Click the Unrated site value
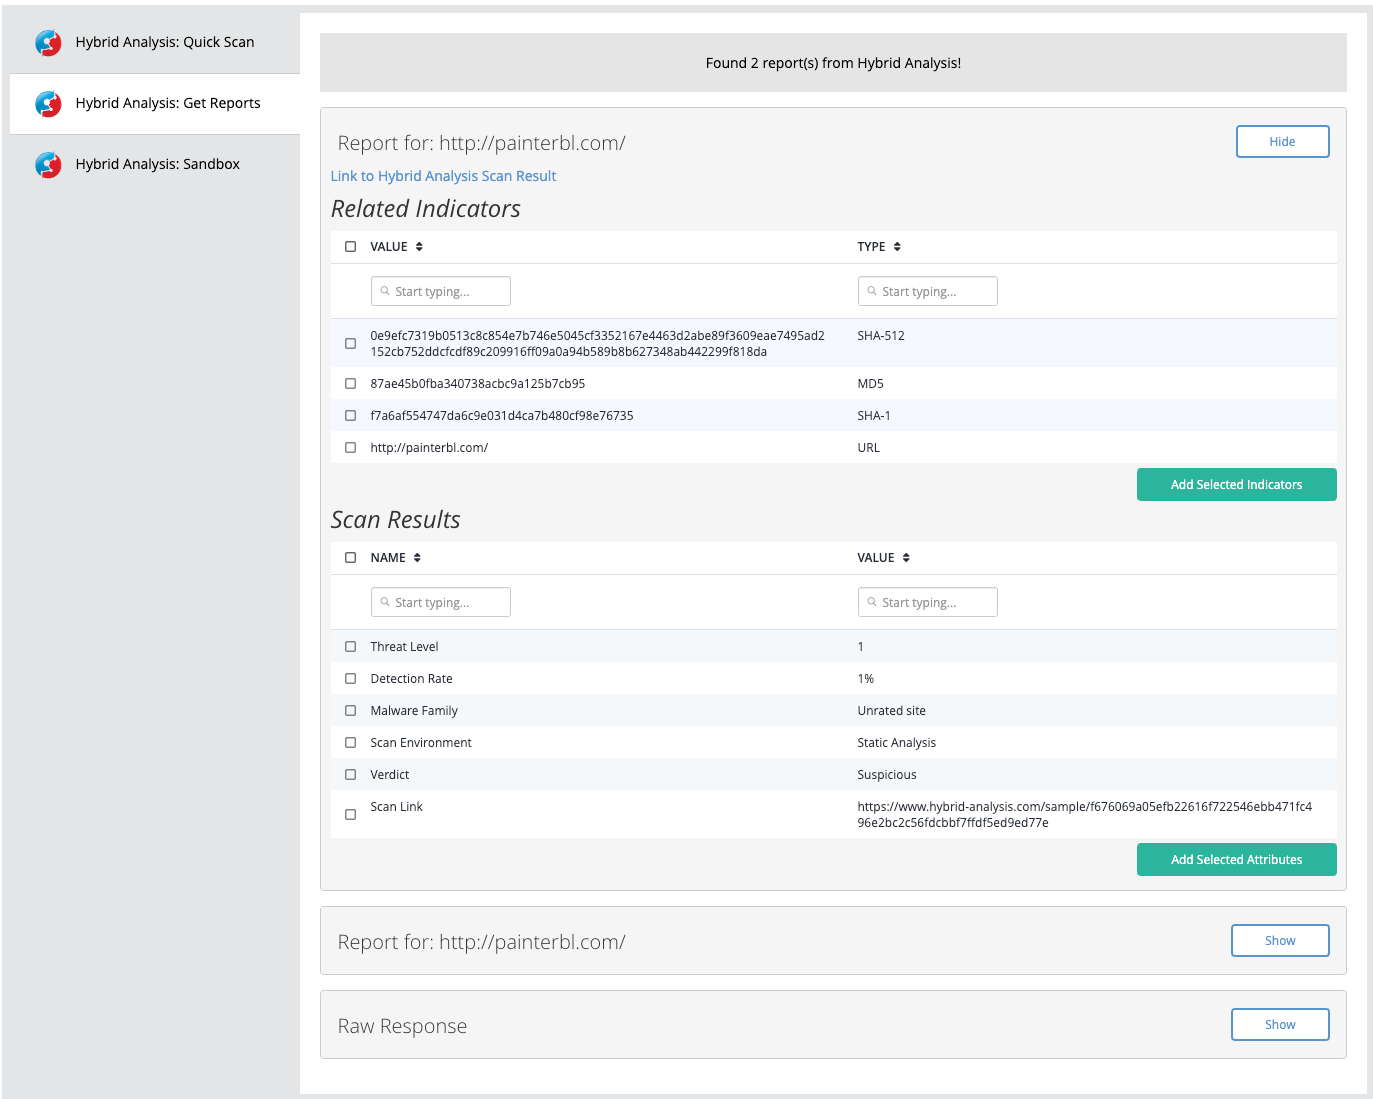The image size is (1373, 1099). [892, 711]
